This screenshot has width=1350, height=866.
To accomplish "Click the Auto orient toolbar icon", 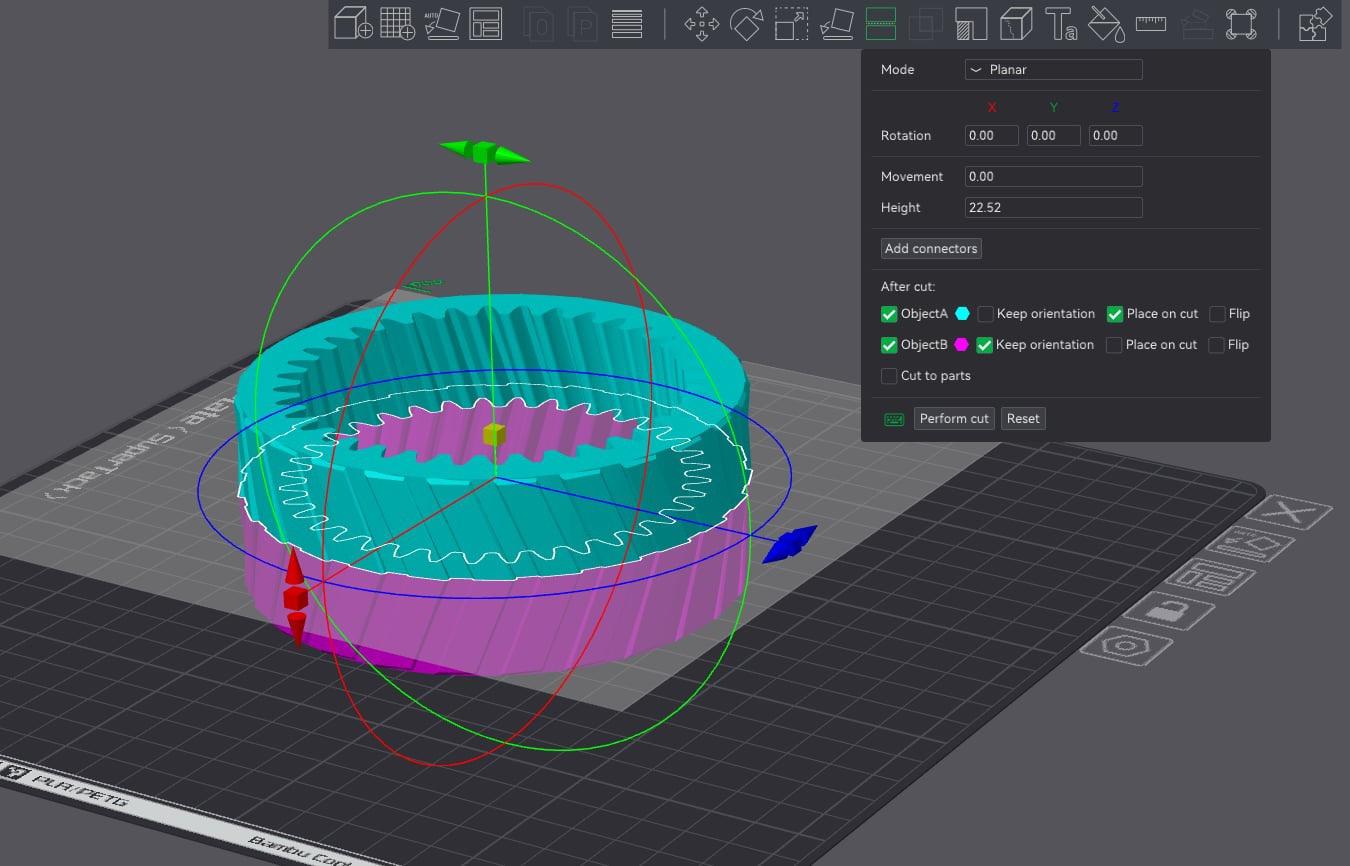I will pos(441,23).
